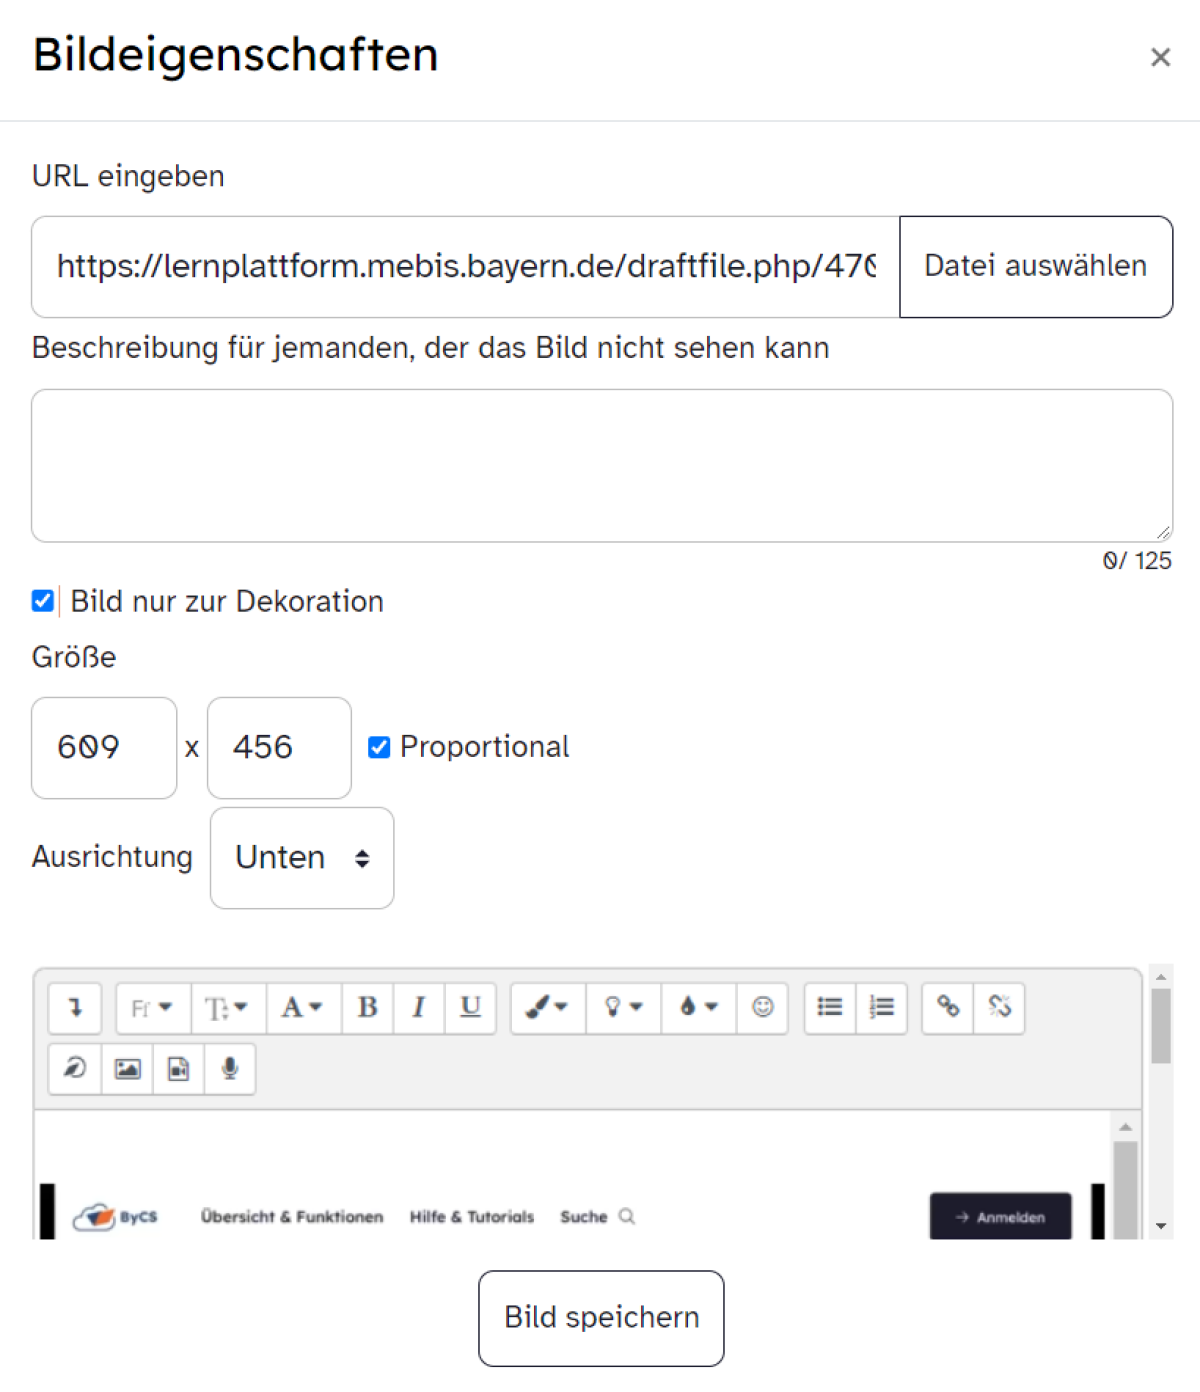Click the Italic I icon in preview
Screen dimensions: 1200x1392
coord(419,1008)
